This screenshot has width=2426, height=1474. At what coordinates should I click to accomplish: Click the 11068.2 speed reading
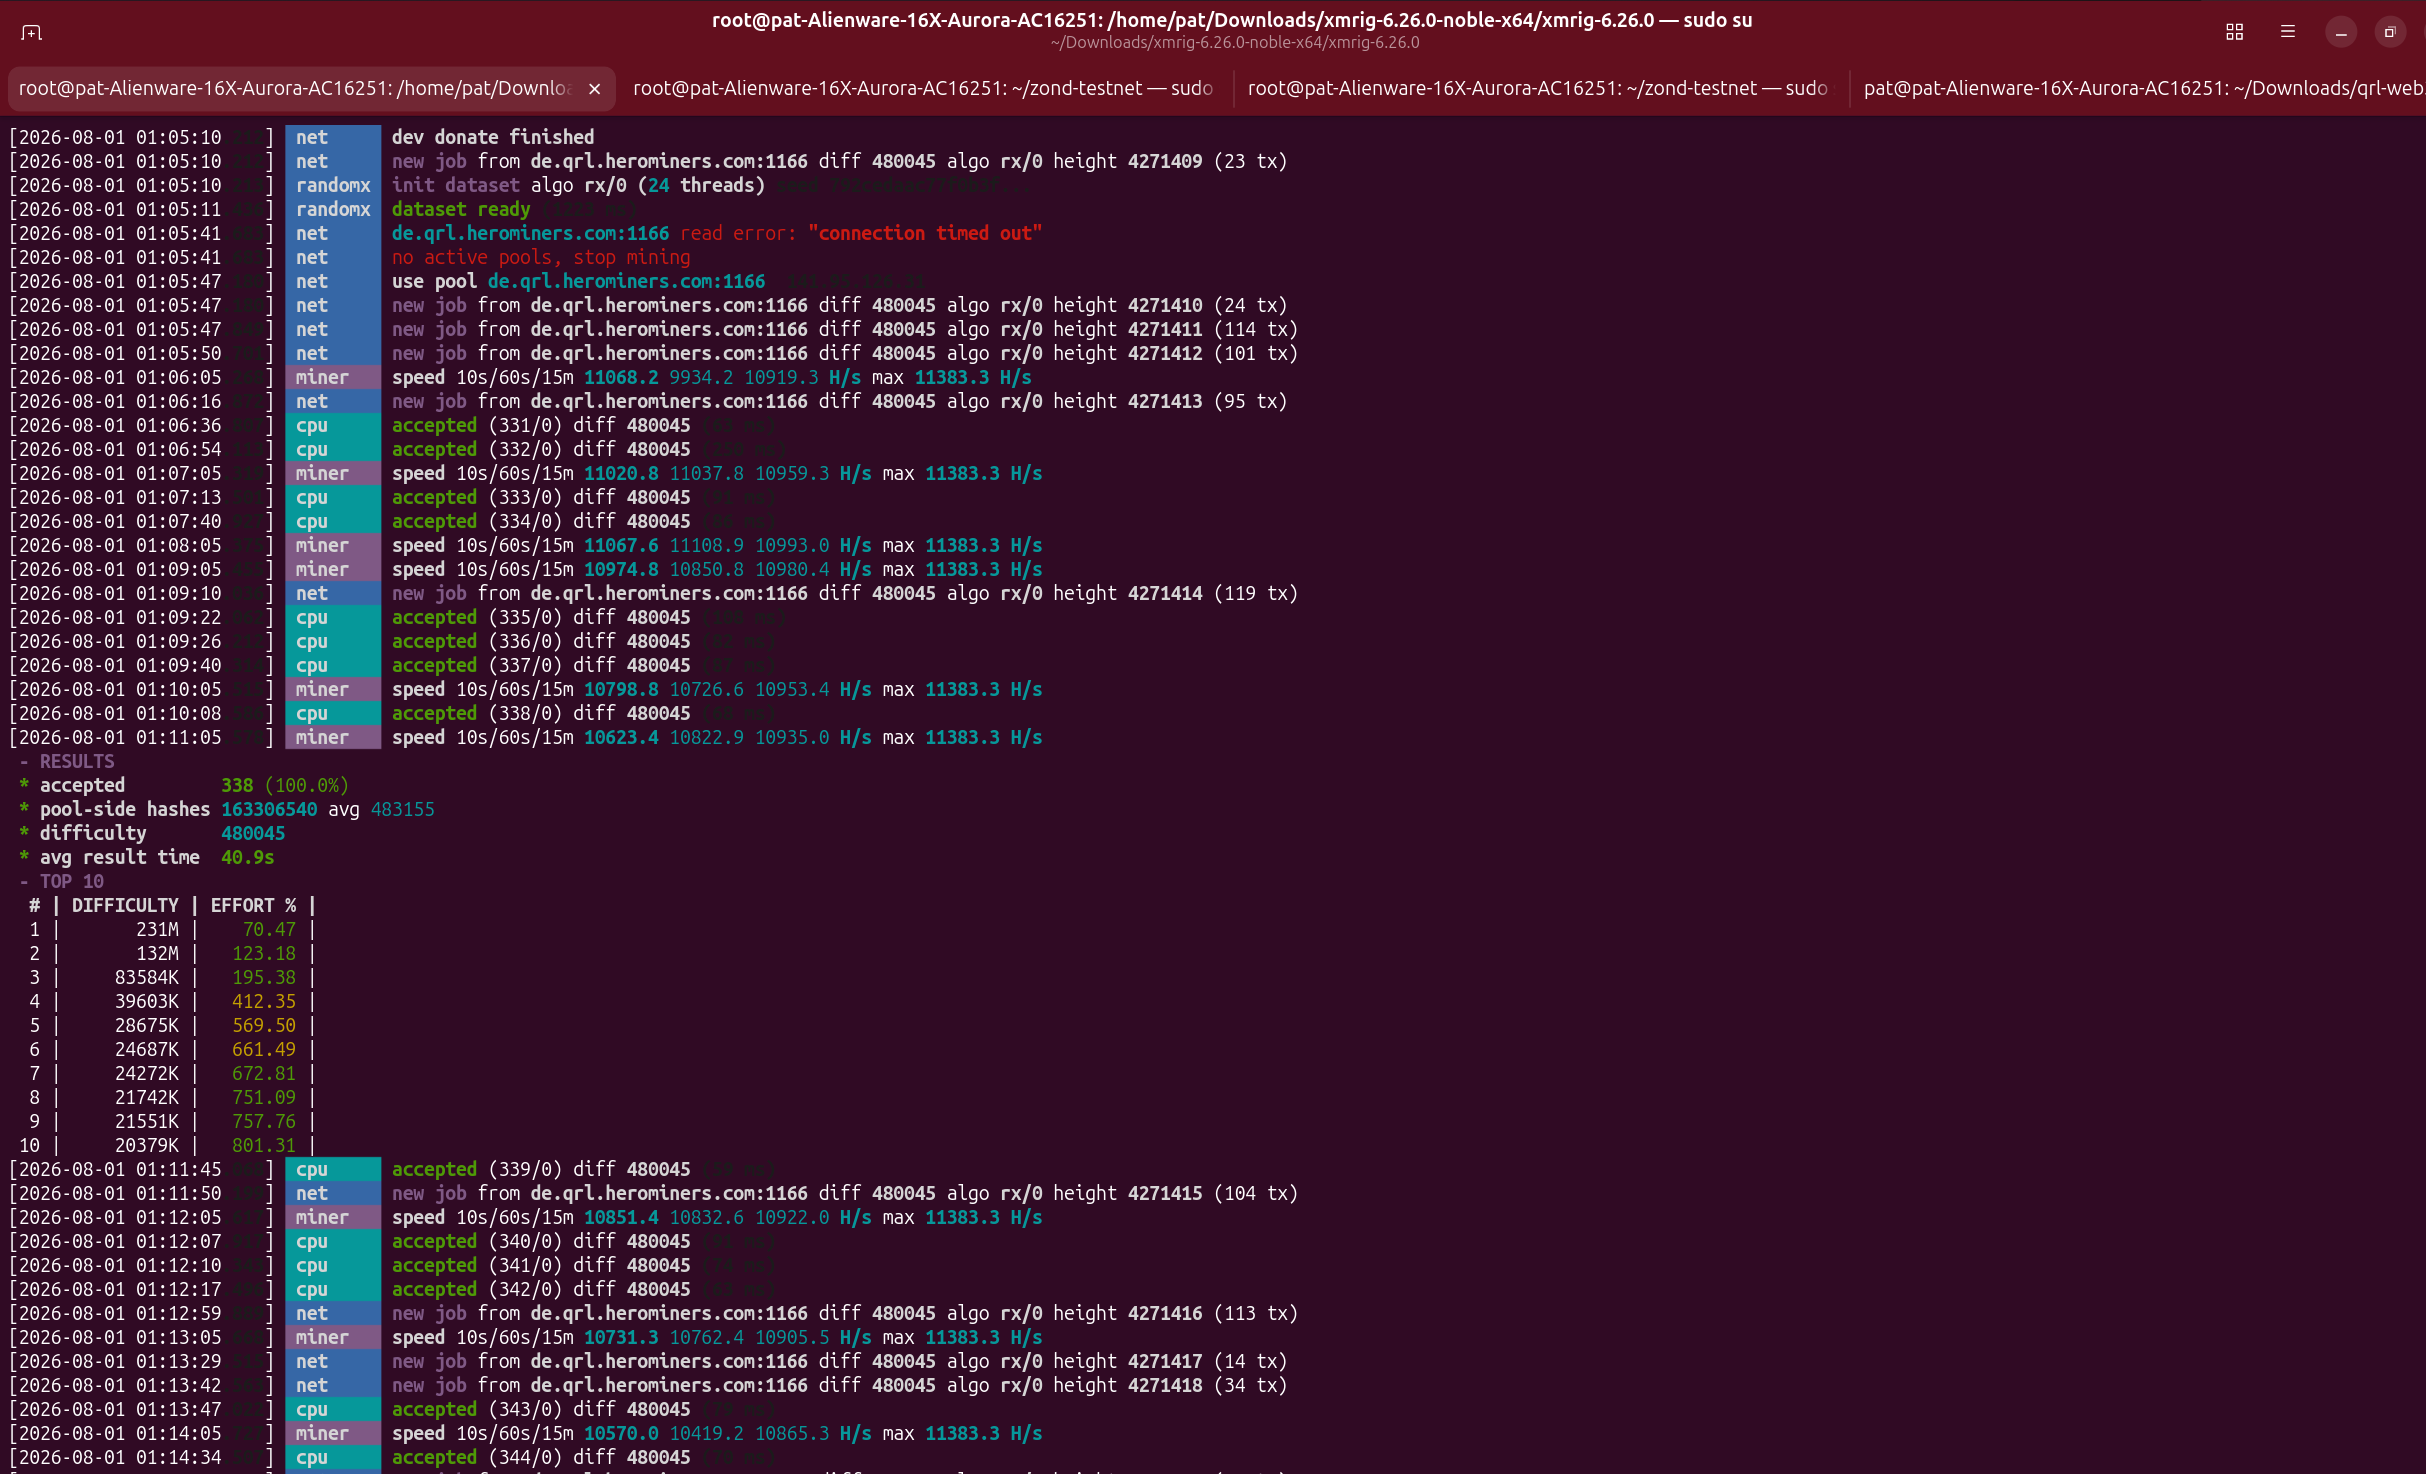pyautogui.click(x=621, y=377)
